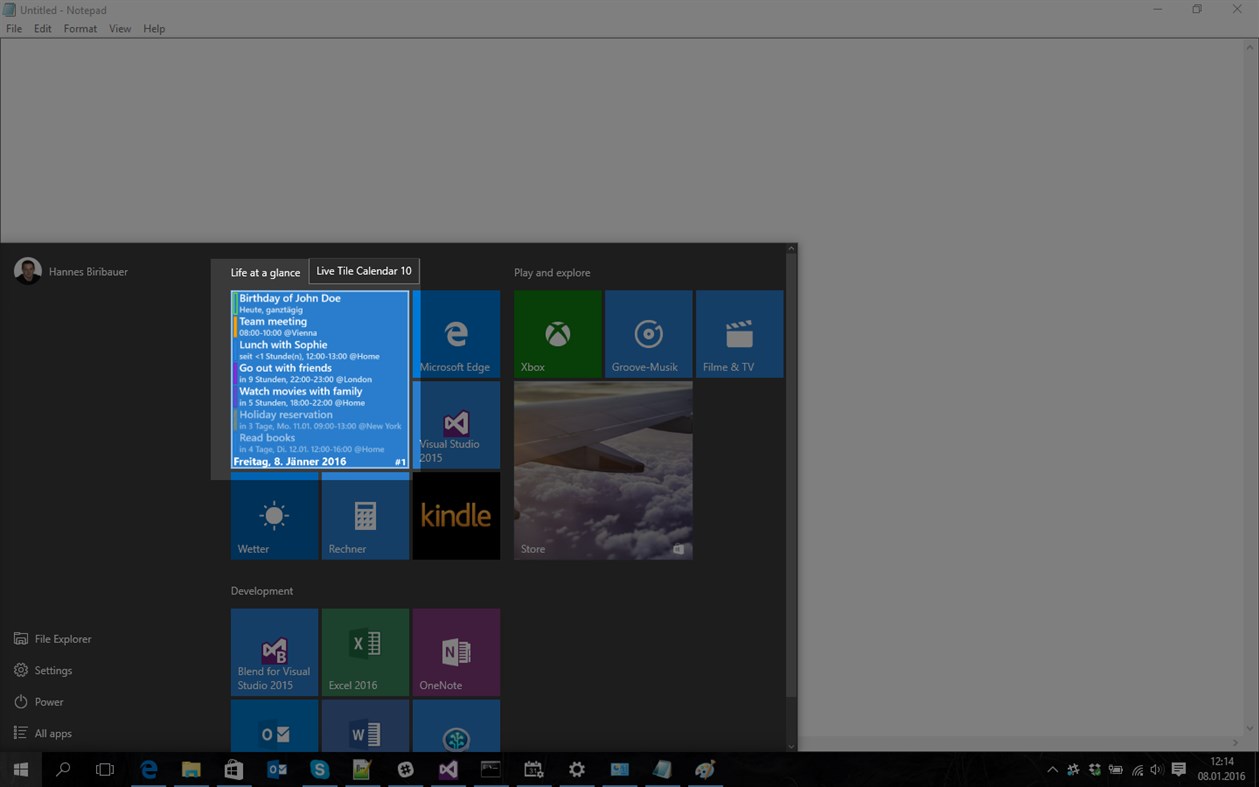1259x787 pixels.
Task: Open the Microsoft Edge tile
Action: pyautogui.click(x=457, y=334)
